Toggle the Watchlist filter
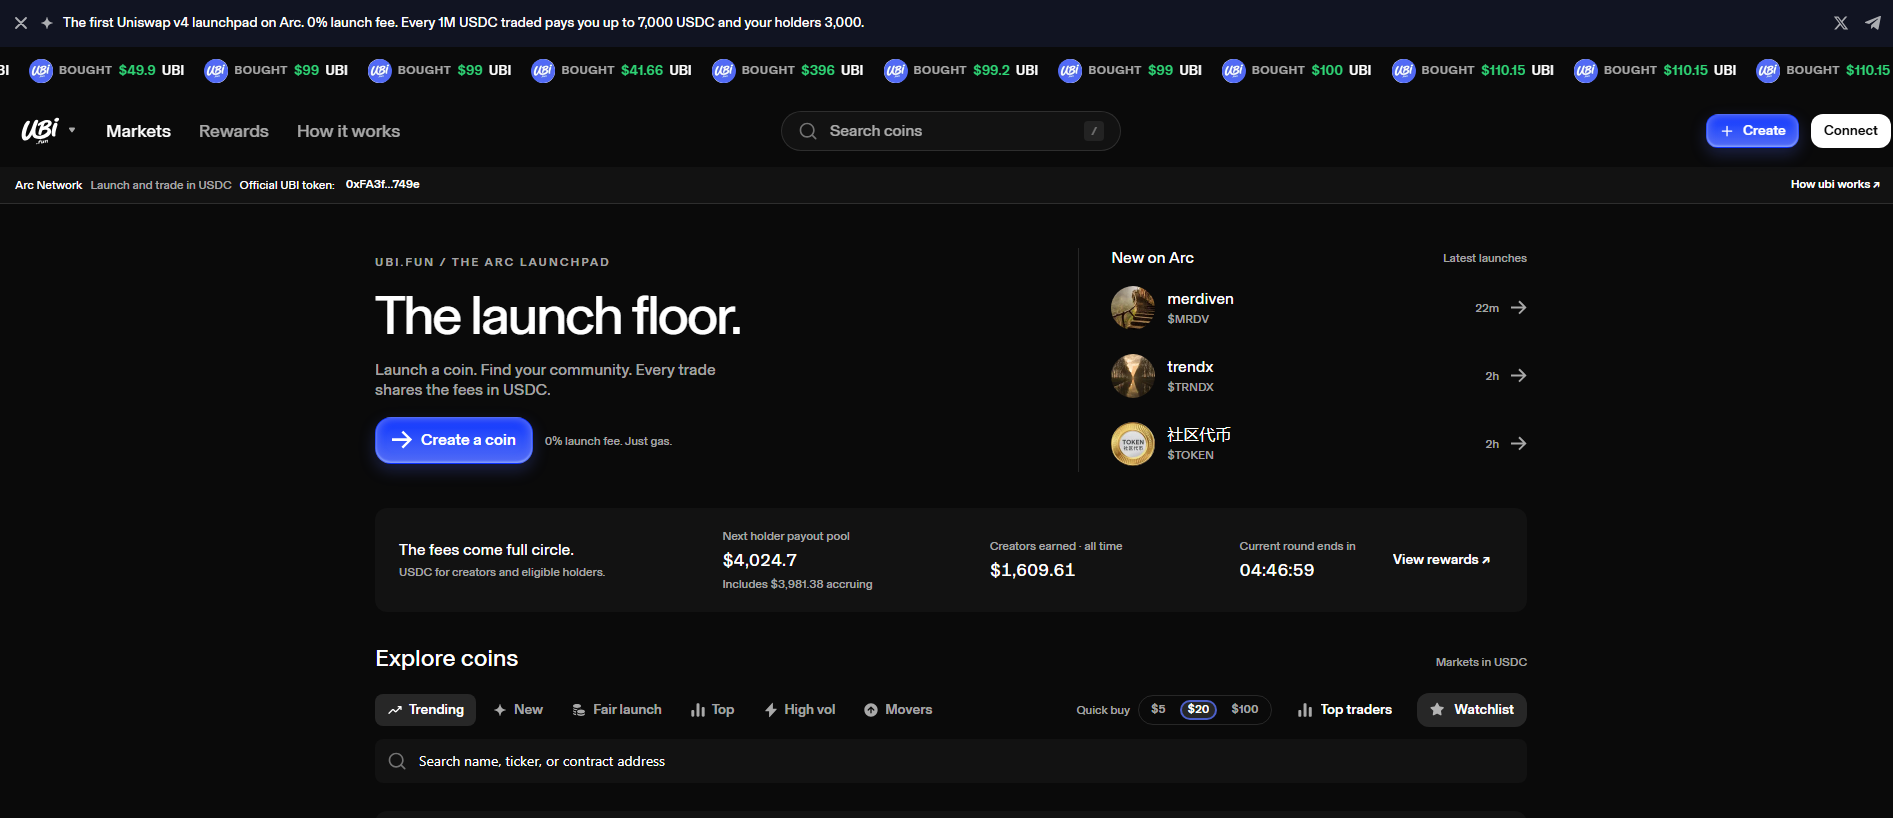The image size is (1893, 818). [1472, 710]
